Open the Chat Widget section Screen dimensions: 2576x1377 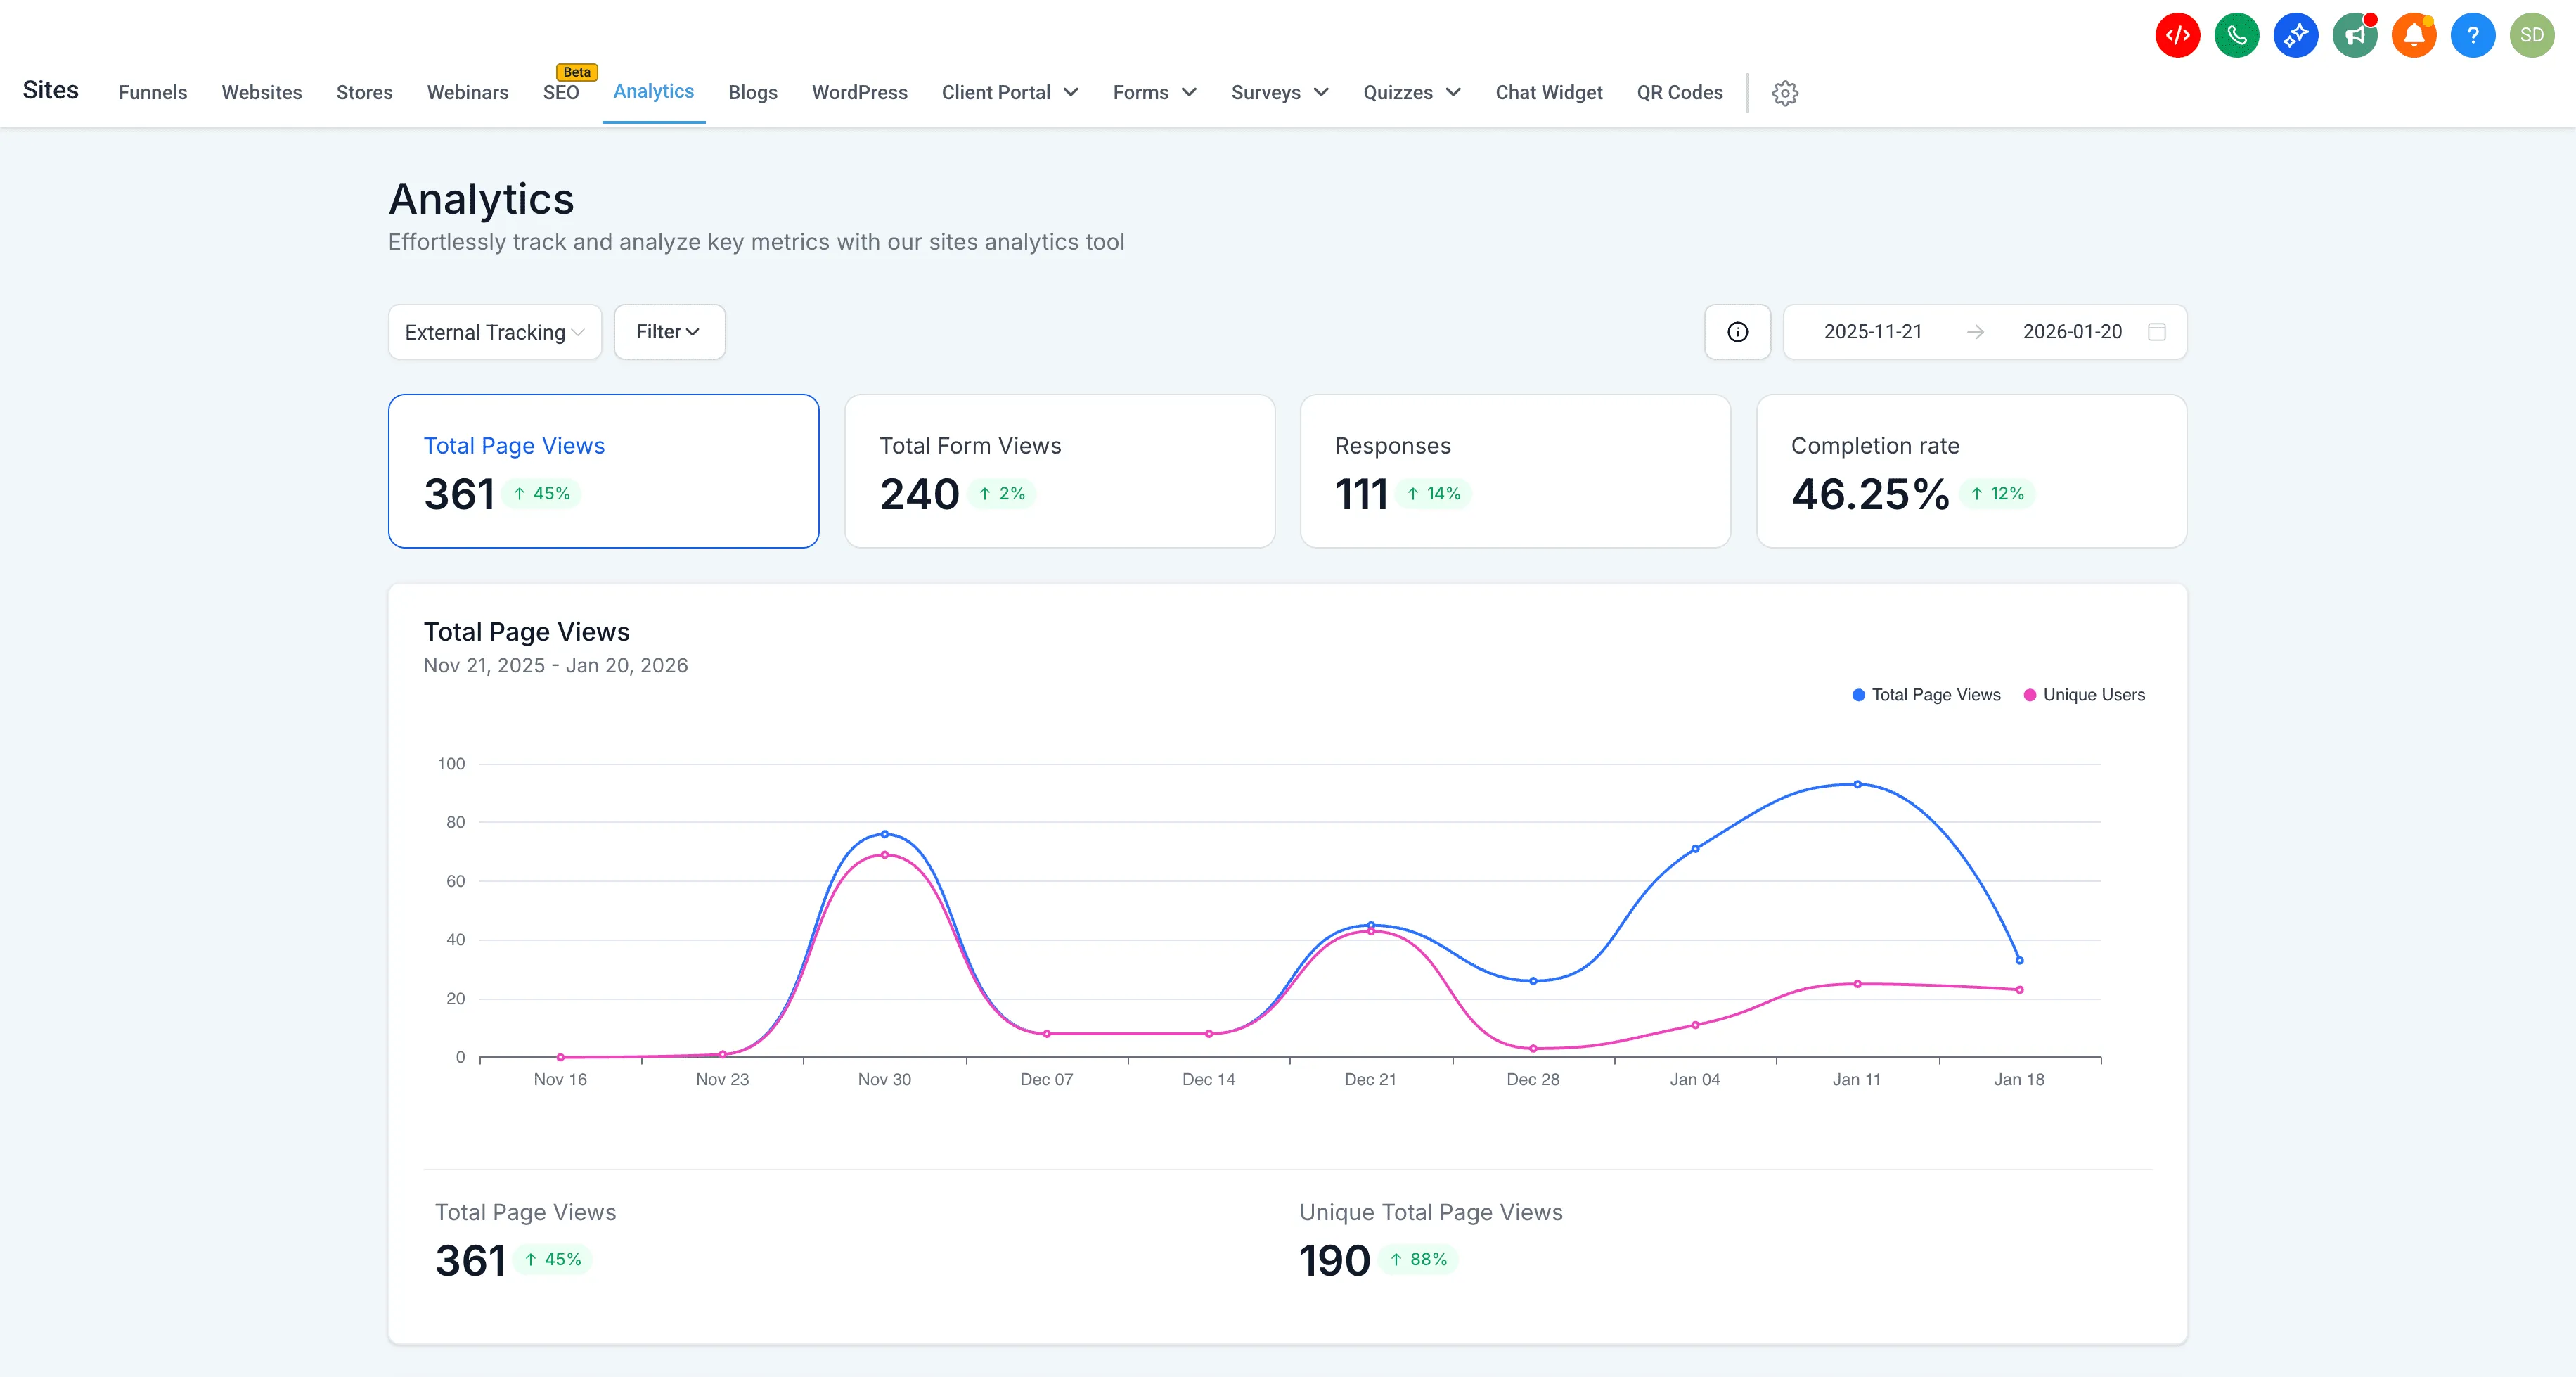click(x=1549, y=92)
